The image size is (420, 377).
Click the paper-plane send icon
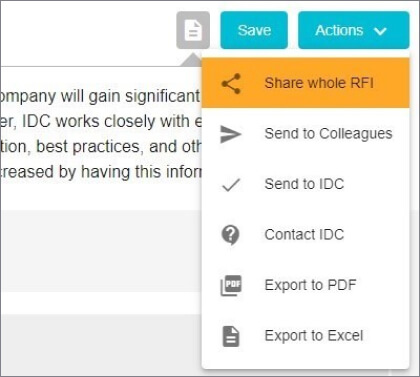pos(231,134)
